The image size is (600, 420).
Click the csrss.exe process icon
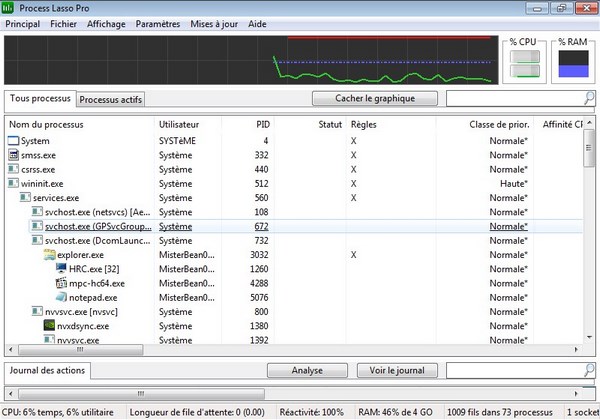(13, 169)
